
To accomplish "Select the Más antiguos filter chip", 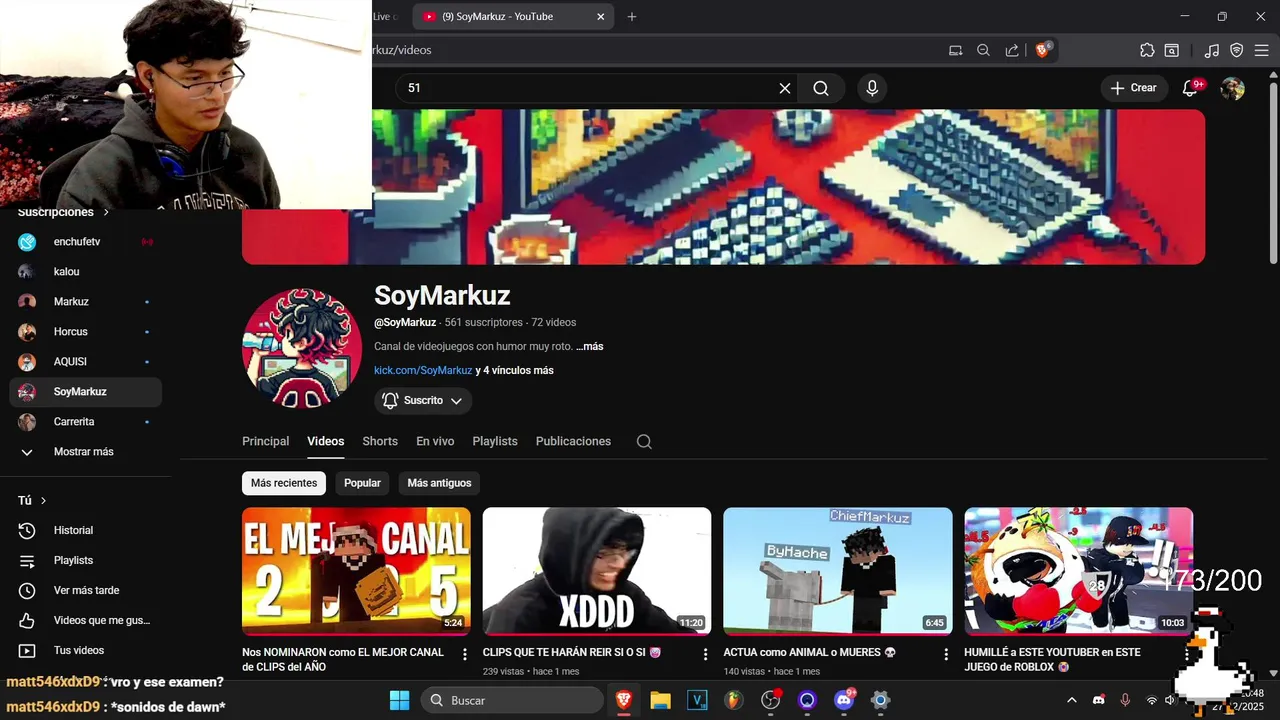I will click(x=439, y=483).
